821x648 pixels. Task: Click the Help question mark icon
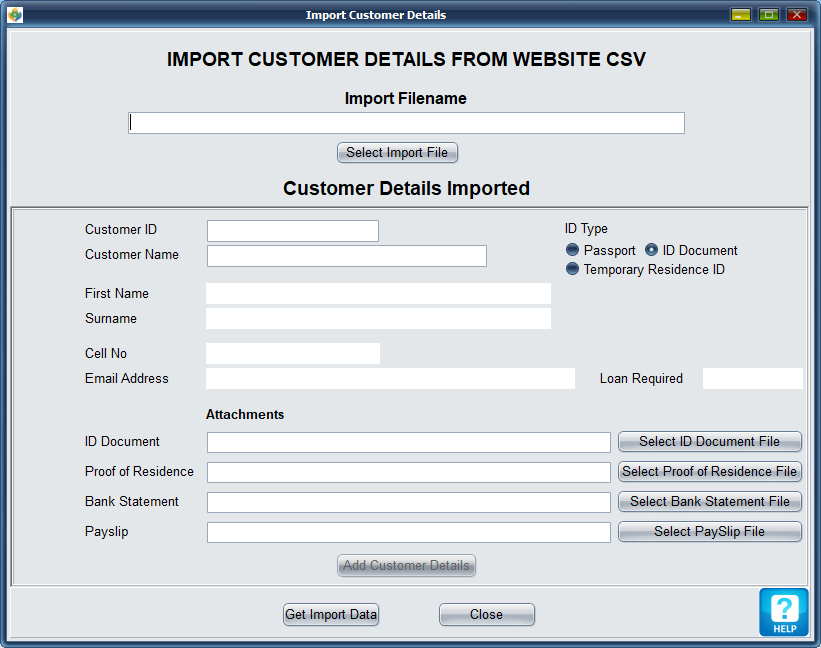pyautogui.click(x=784, y=611)
